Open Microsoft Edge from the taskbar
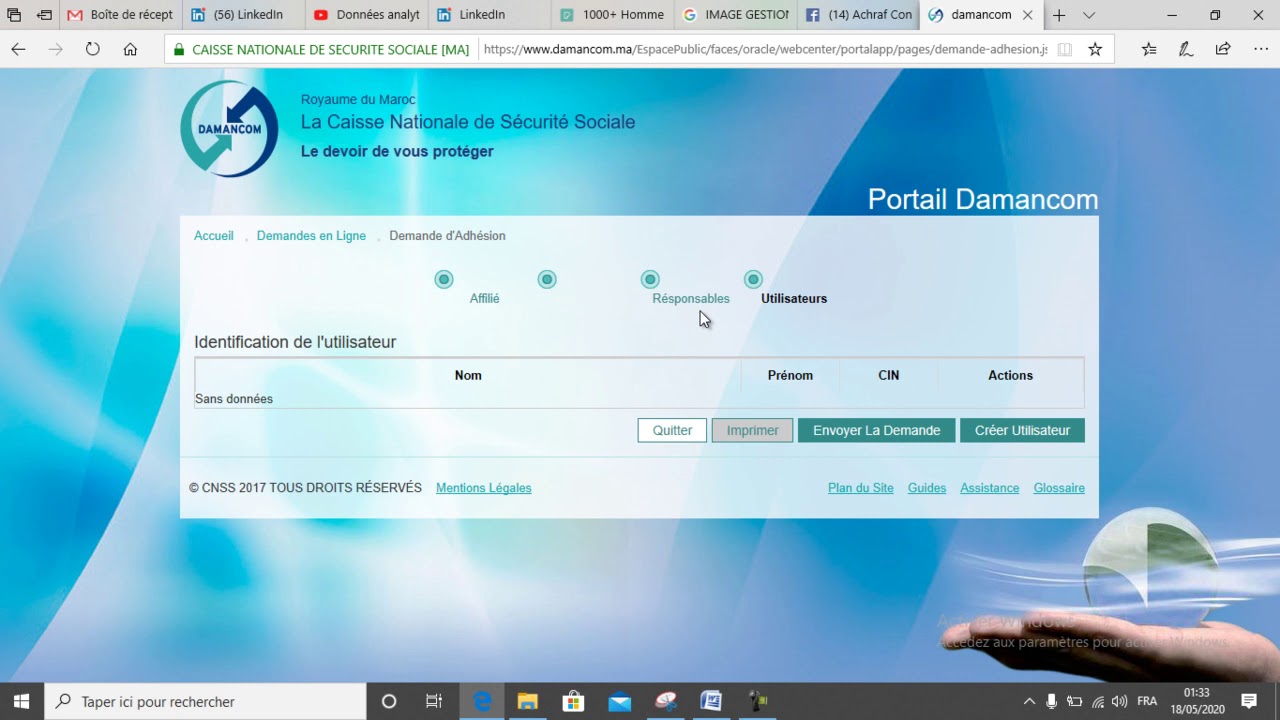The height and width of the screenshot is (720, 1280). [482, 701]
